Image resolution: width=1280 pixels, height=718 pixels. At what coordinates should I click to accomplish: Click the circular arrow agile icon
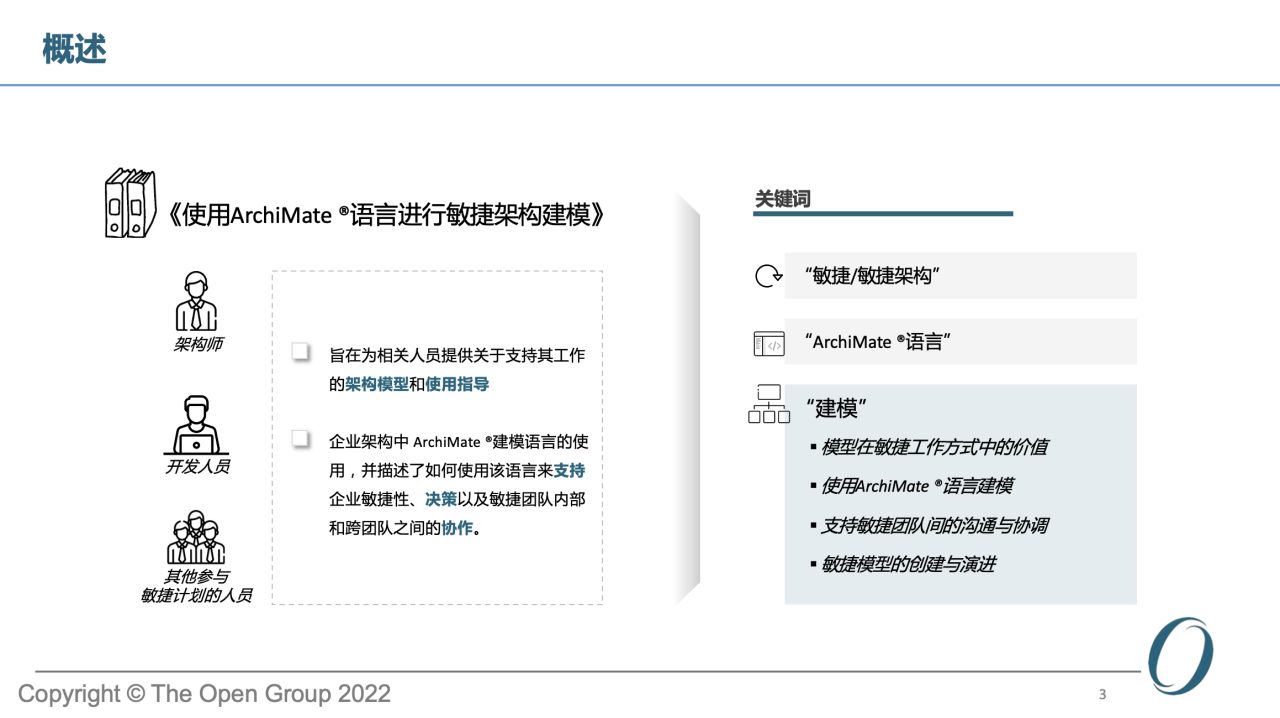click(x=768, y=276)
